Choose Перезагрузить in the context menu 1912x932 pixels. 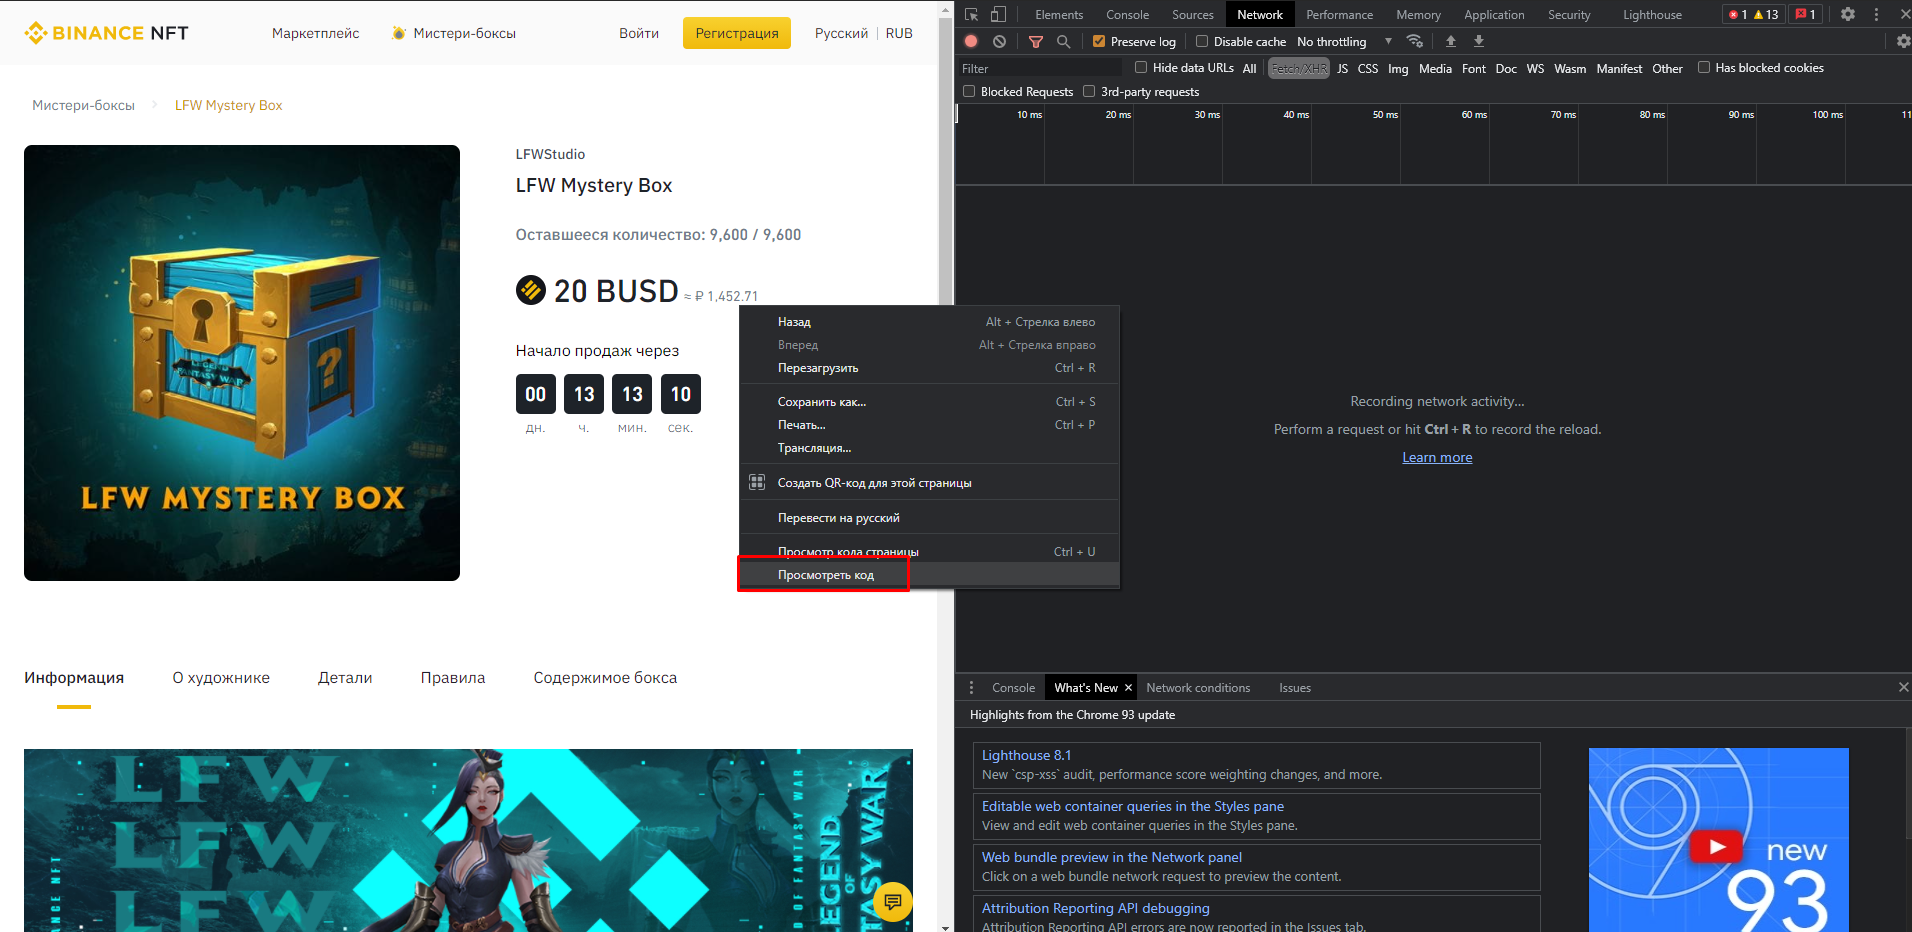tap(929, 368)
